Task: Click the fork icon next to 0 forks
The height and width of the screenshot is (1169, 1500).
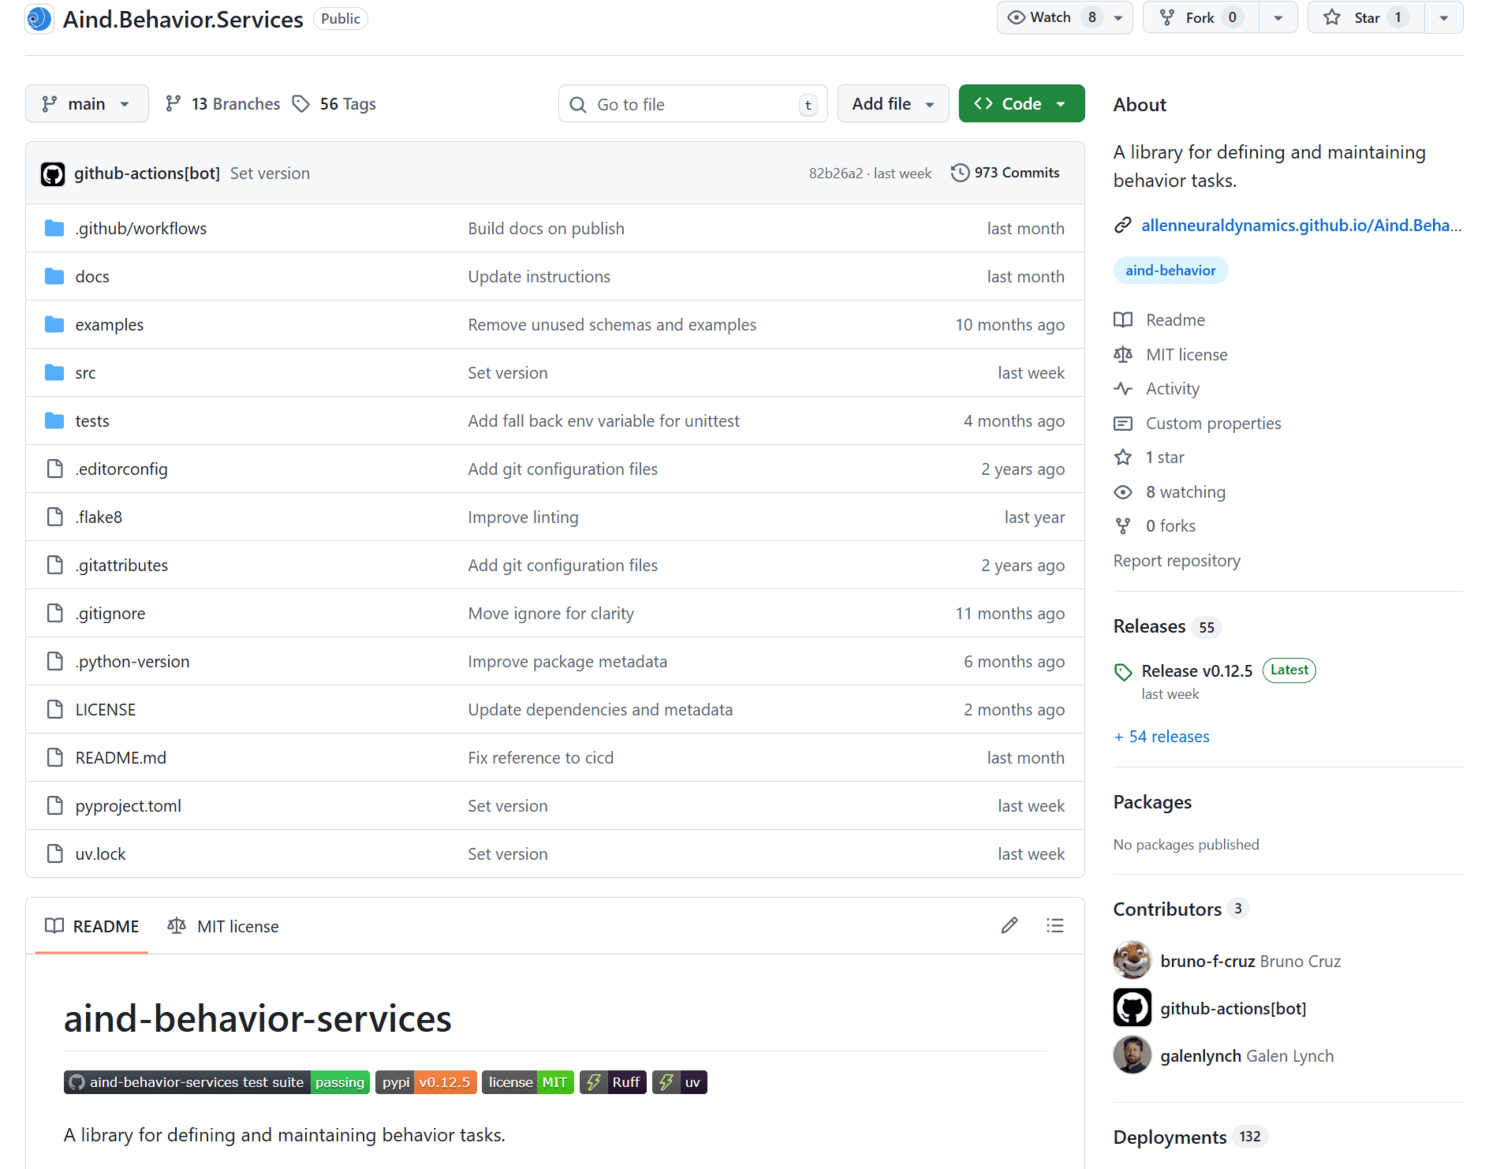Action: click(x=1123, y=526)
